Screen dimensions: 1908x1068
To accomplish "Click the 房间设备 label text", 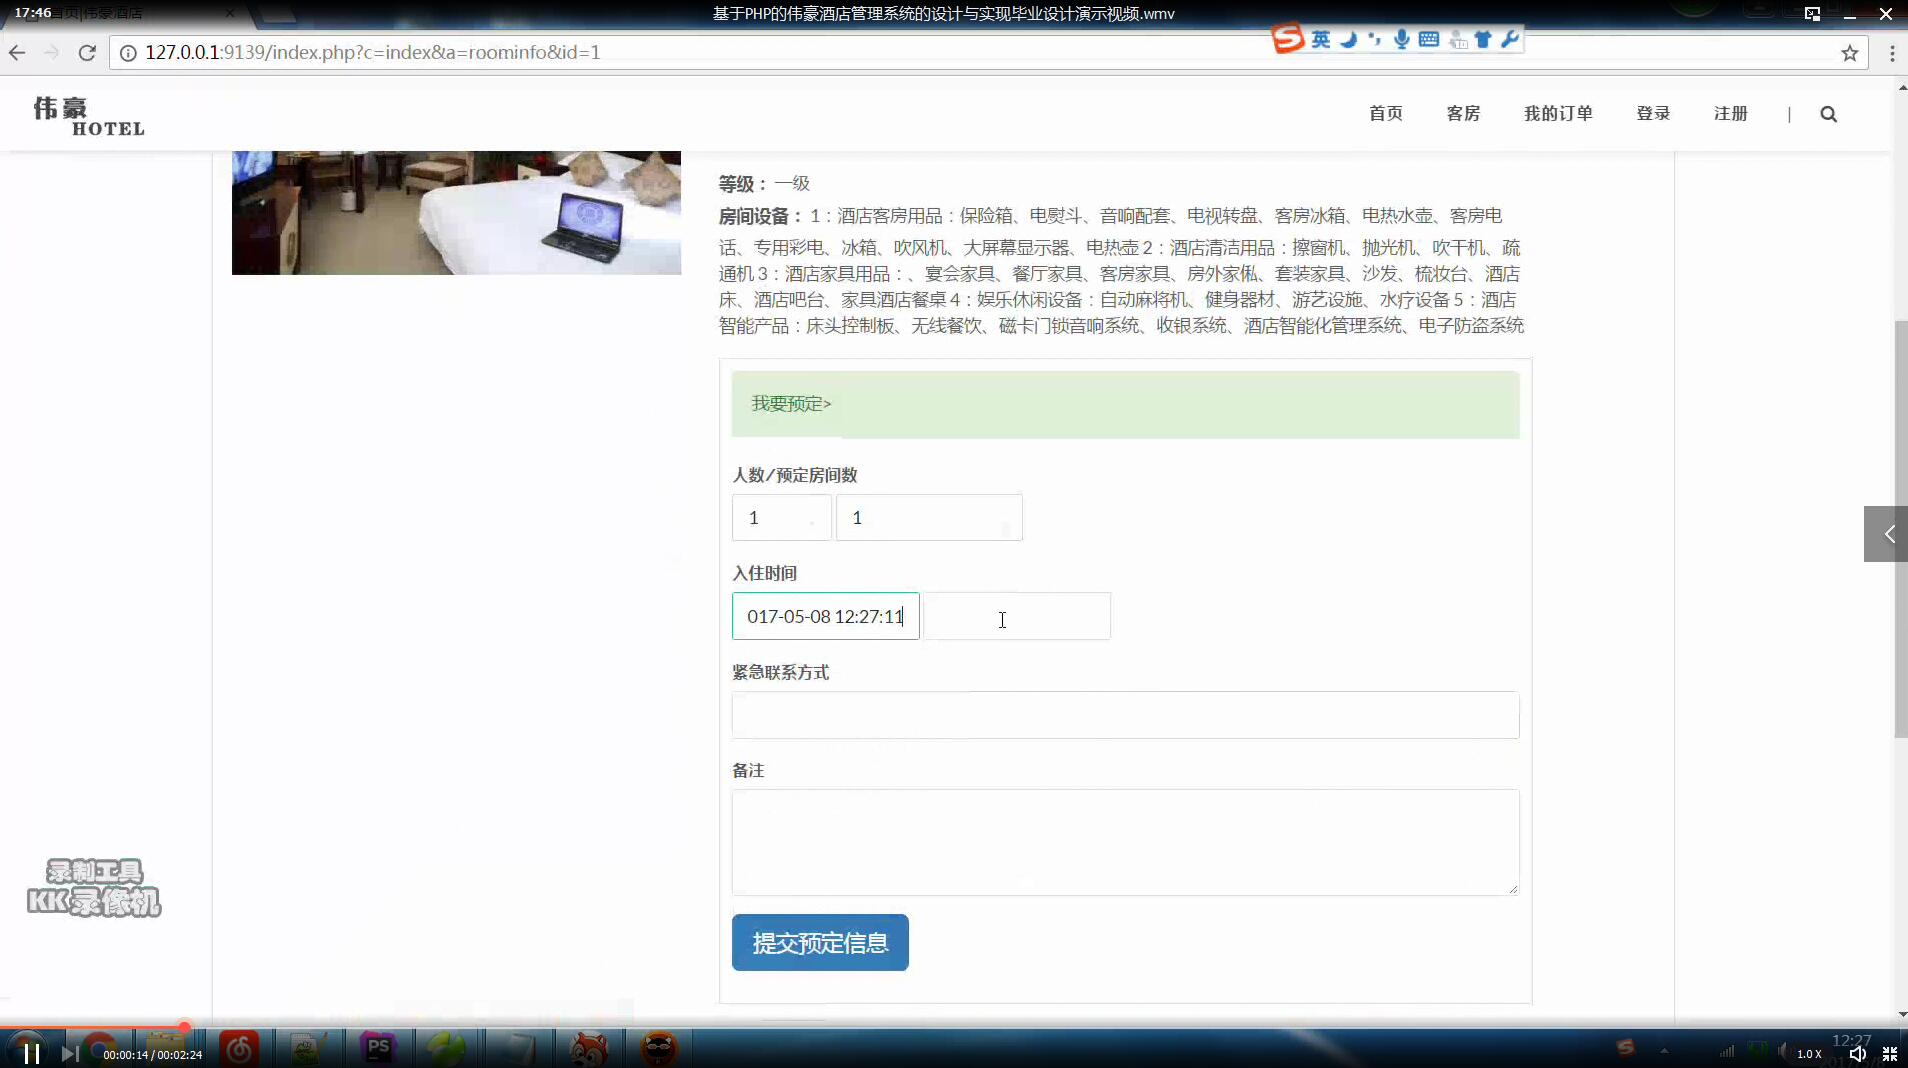I will (760, 216).
